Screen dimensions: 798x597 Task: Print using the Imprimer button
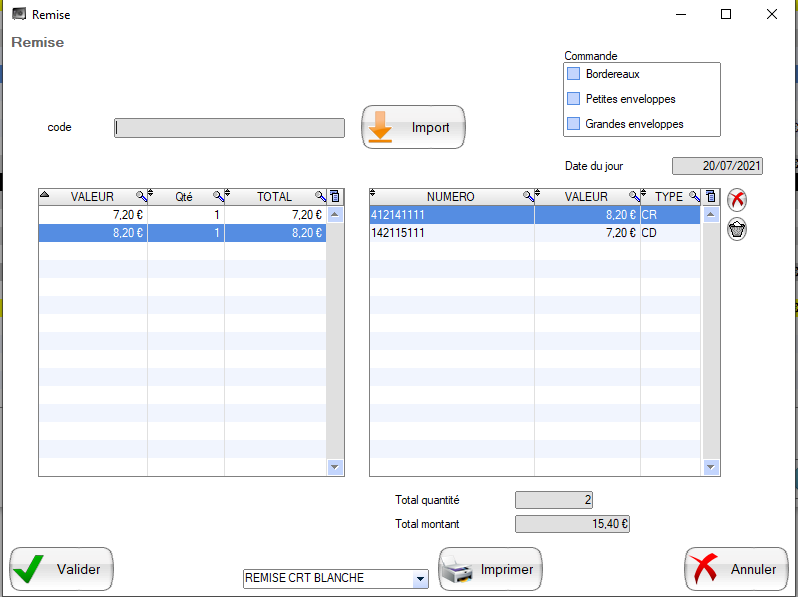click(490, 569)
